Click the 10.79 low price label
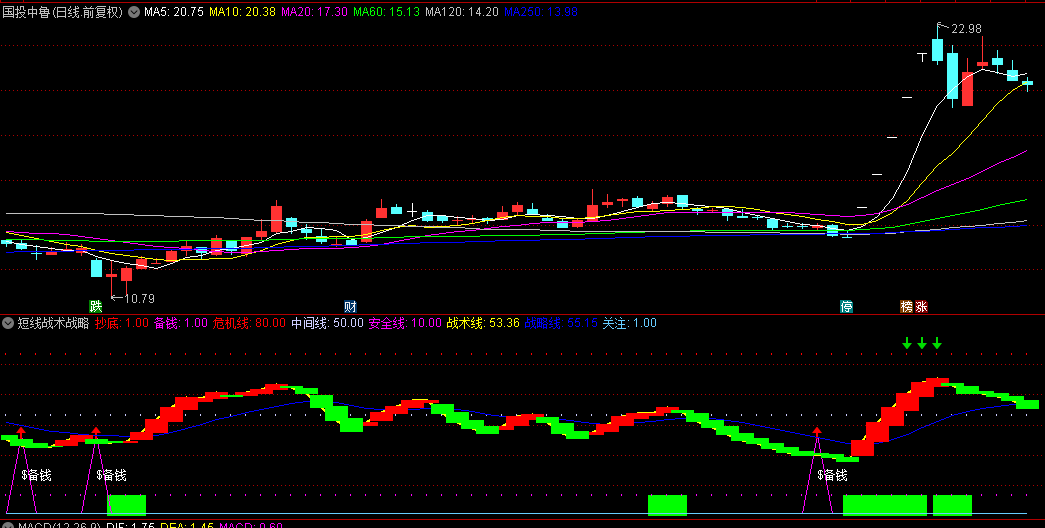Screen dimensions: 1045x528 139,299
